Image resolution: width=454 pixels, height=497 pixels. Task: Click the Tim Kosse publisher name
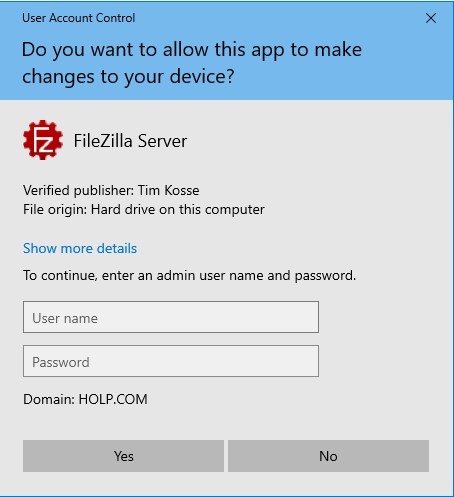169,190
